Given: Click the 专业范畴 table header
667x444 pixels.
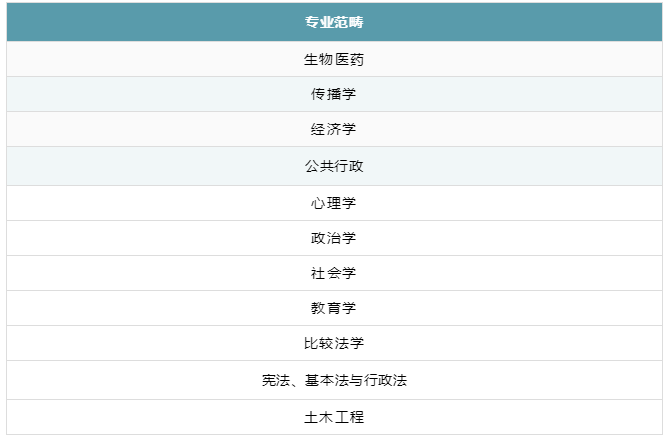Looking at the screenshot, I should coord(333,22).
